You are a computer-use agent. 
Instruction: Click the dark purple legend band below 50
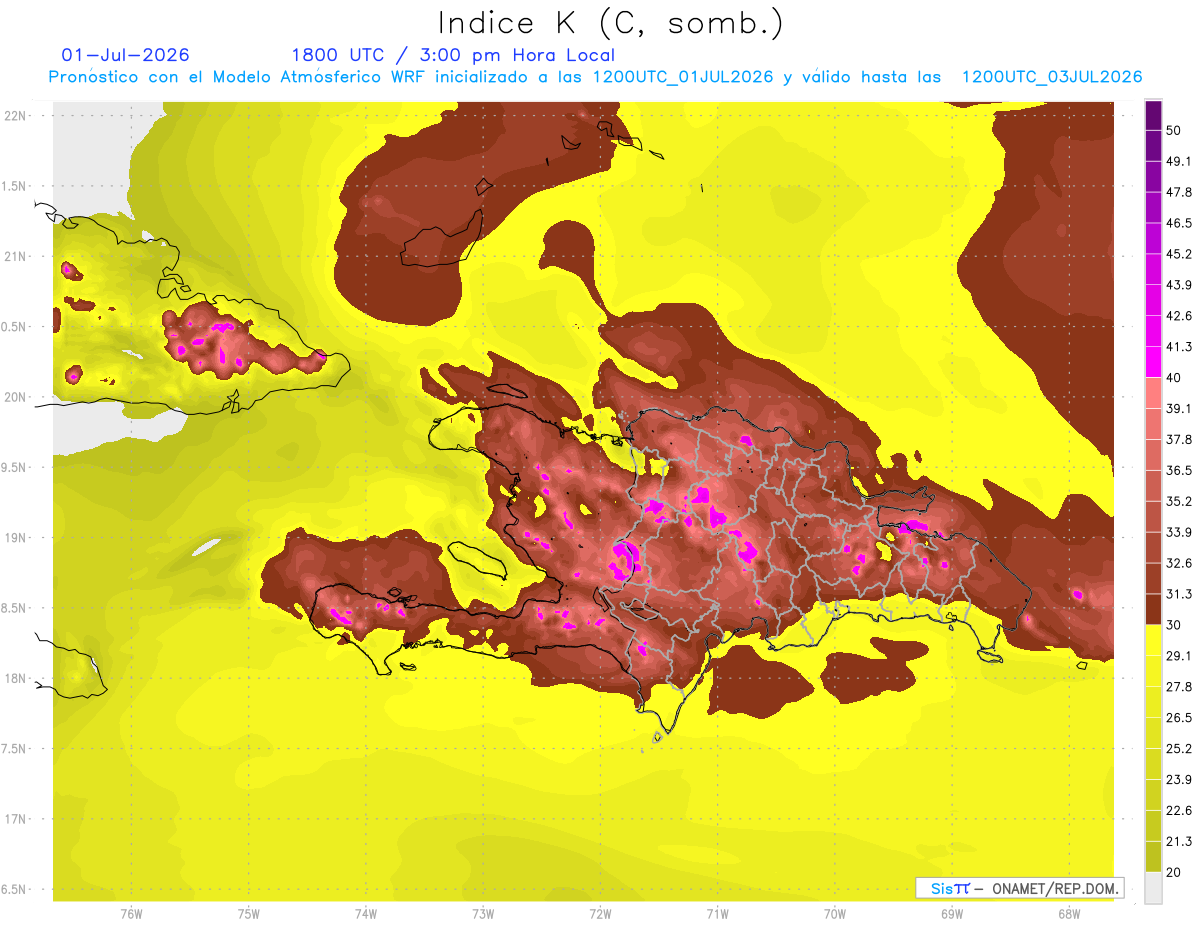coord(1153,115)
